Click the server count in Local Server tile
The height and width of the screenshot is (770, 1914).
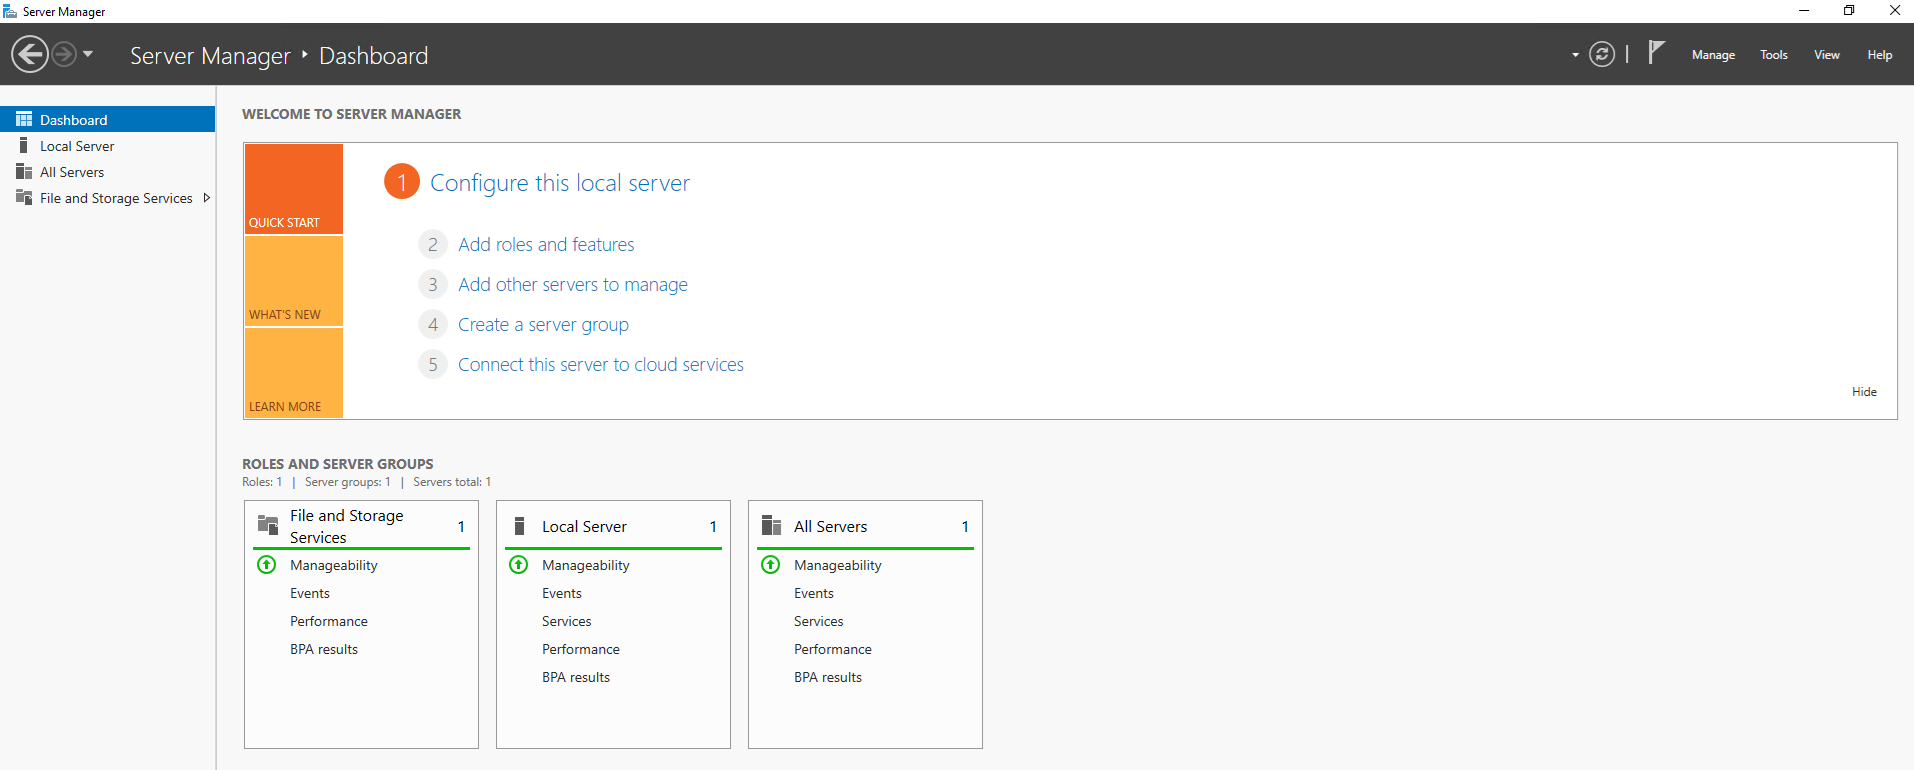point(713,526)
